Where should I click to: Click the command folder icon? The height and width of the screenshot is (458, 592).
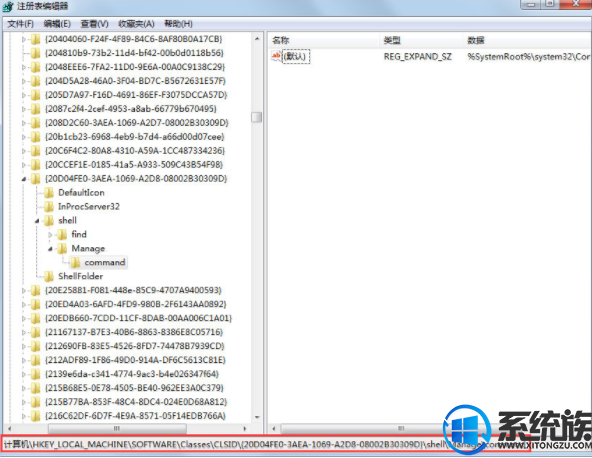pyautogui.click(x=75, y=262)
